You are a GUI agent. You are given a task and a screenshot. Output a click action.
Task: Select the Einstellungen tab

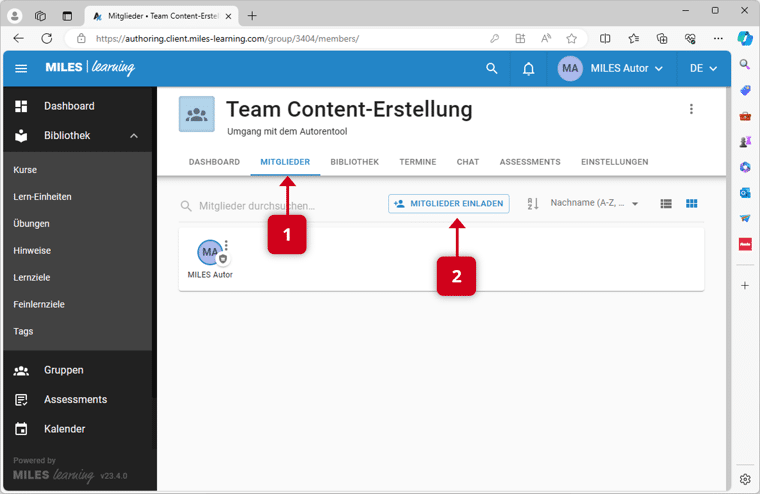(614, 162)
